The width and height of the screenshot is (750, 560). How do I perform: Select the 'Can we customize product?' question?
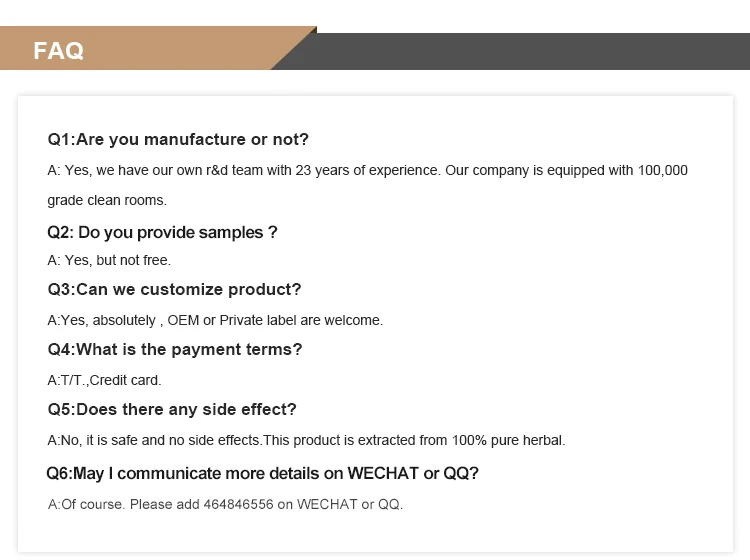(174, 289)
